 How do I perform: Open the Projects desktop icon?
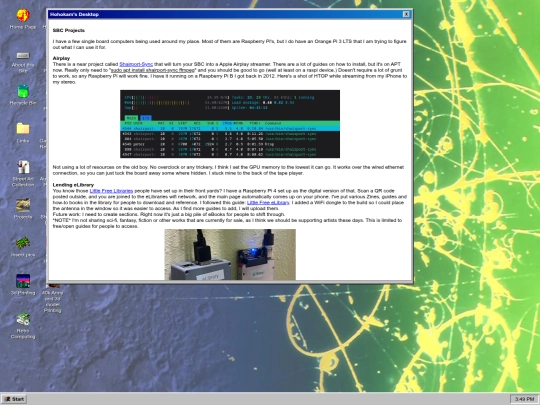click(x=23, y=209)
